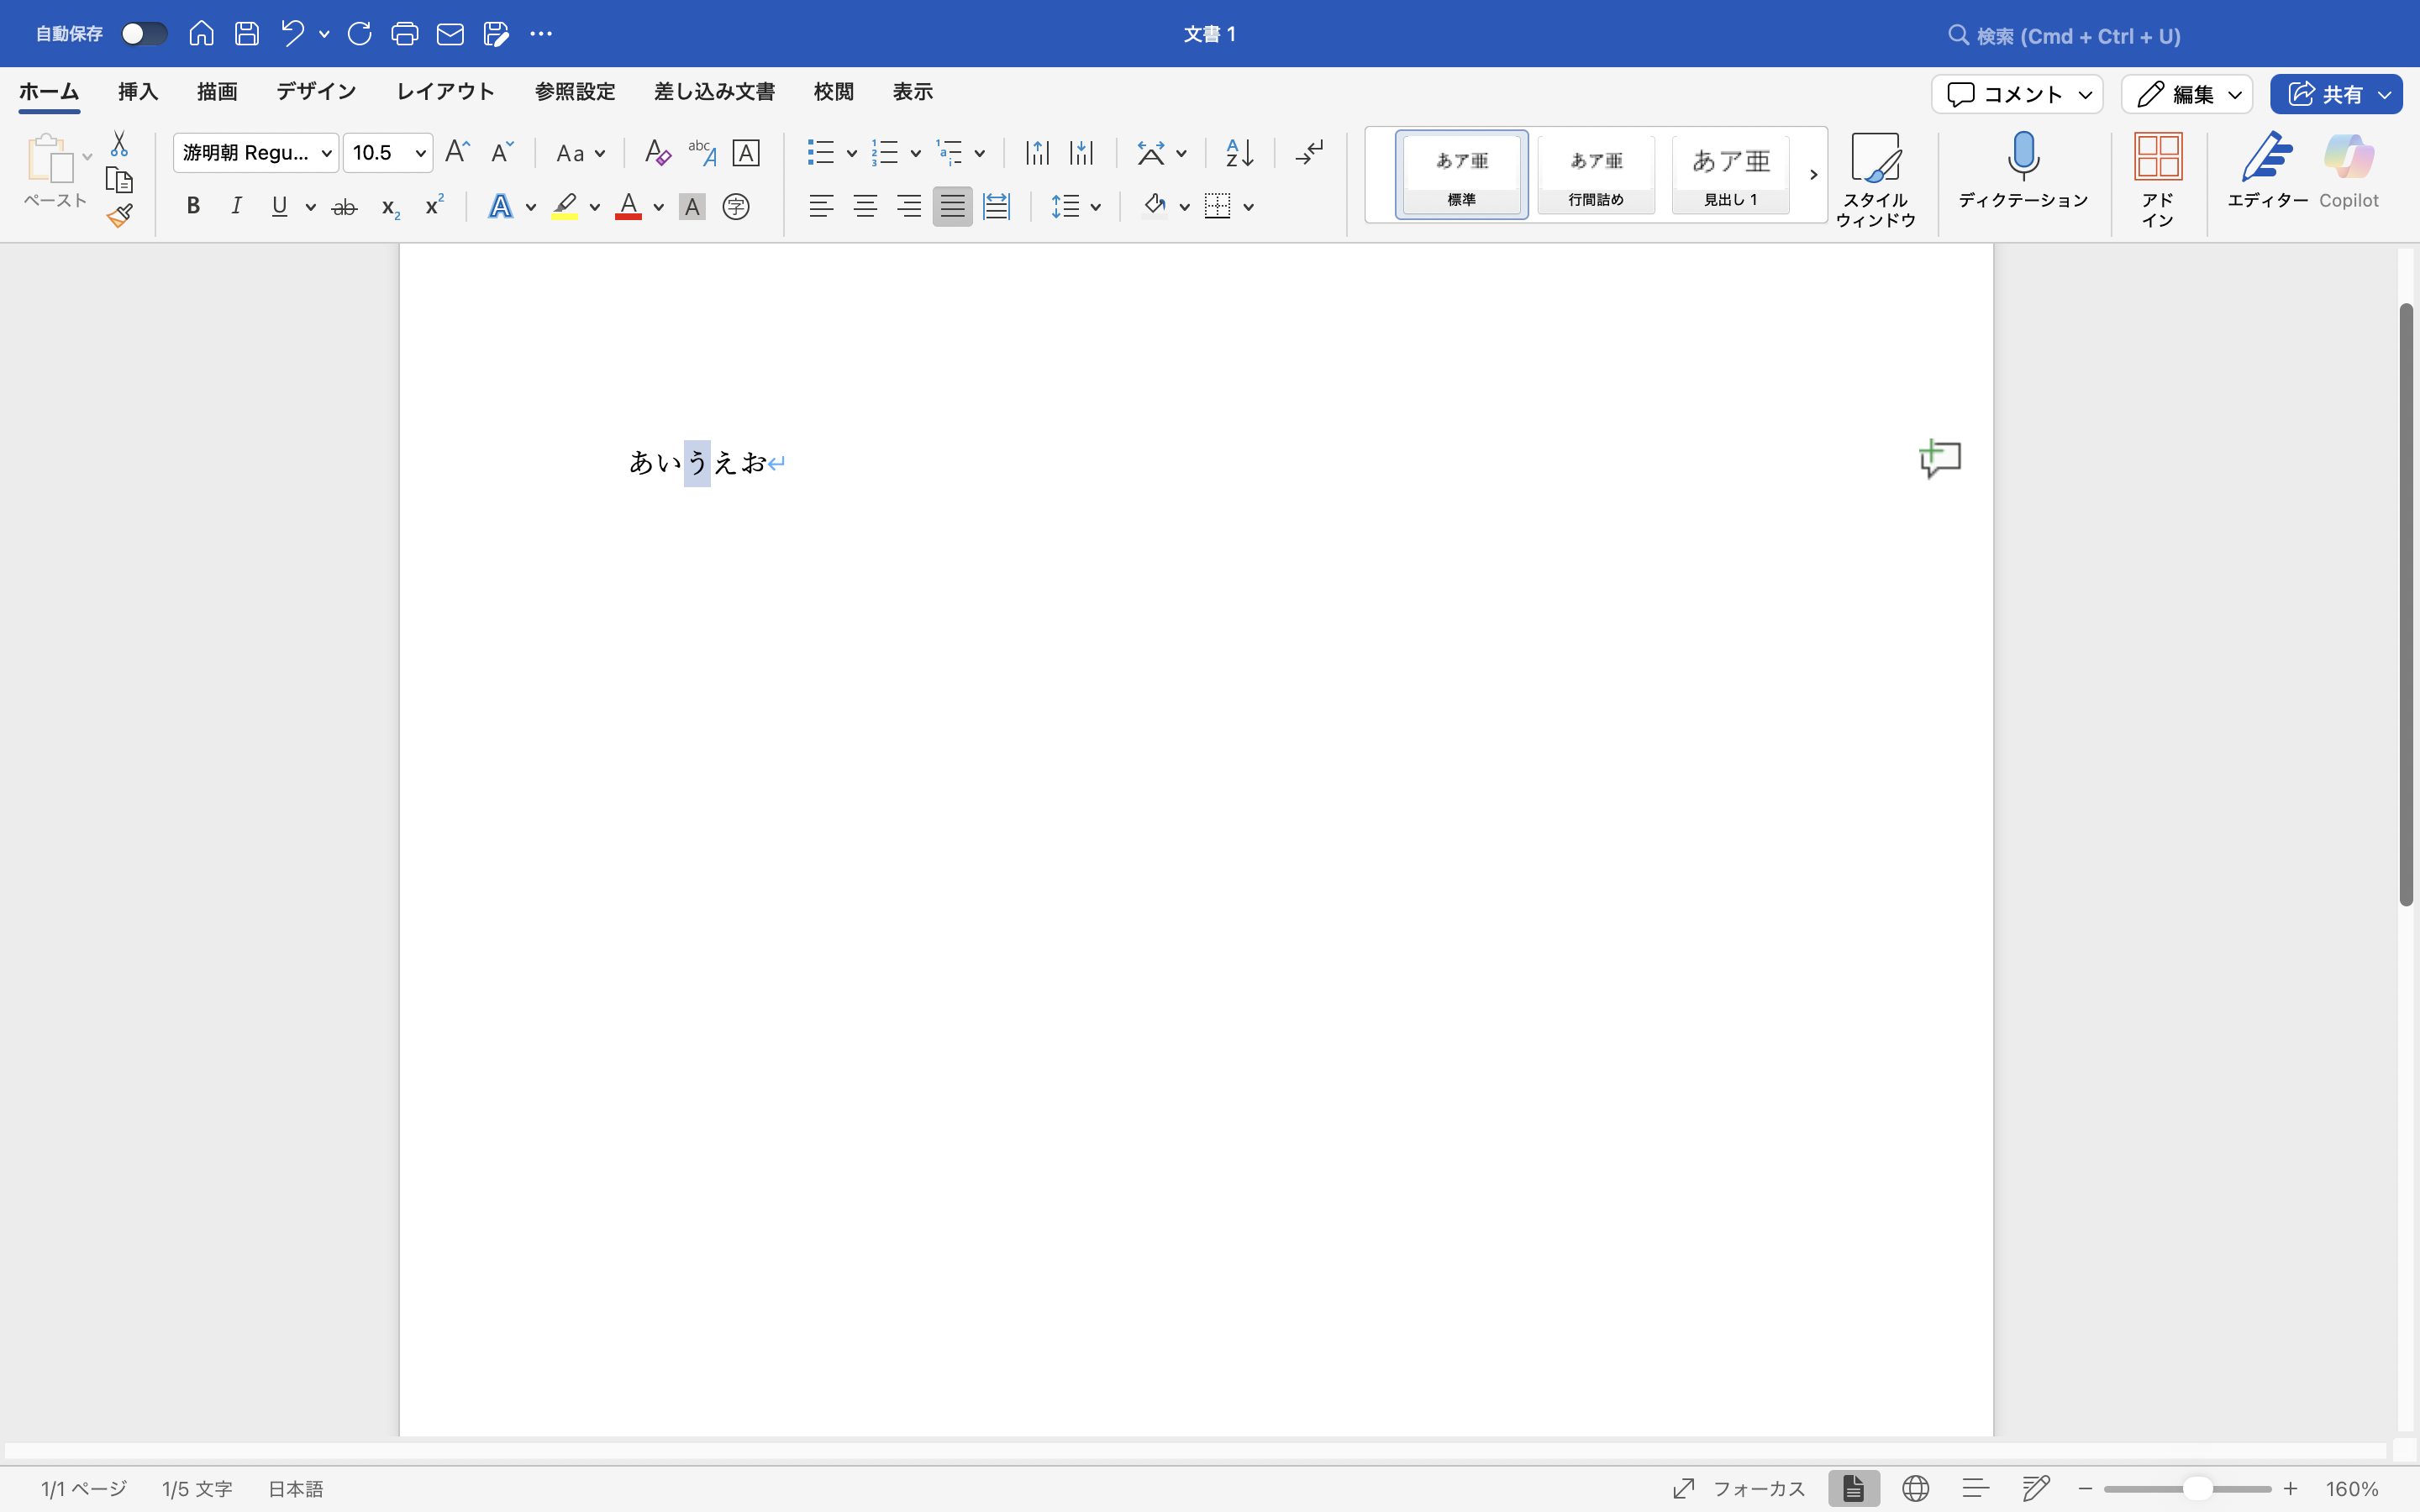Switch to the Insert tab (挿入)
This screenshot has height=1512, width=2420.
click(138, 92)
